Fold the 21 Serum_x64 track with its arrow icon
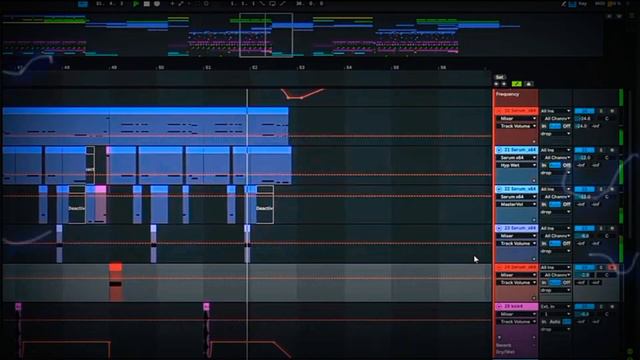This screenshot has height=360, width=640. 499,150
